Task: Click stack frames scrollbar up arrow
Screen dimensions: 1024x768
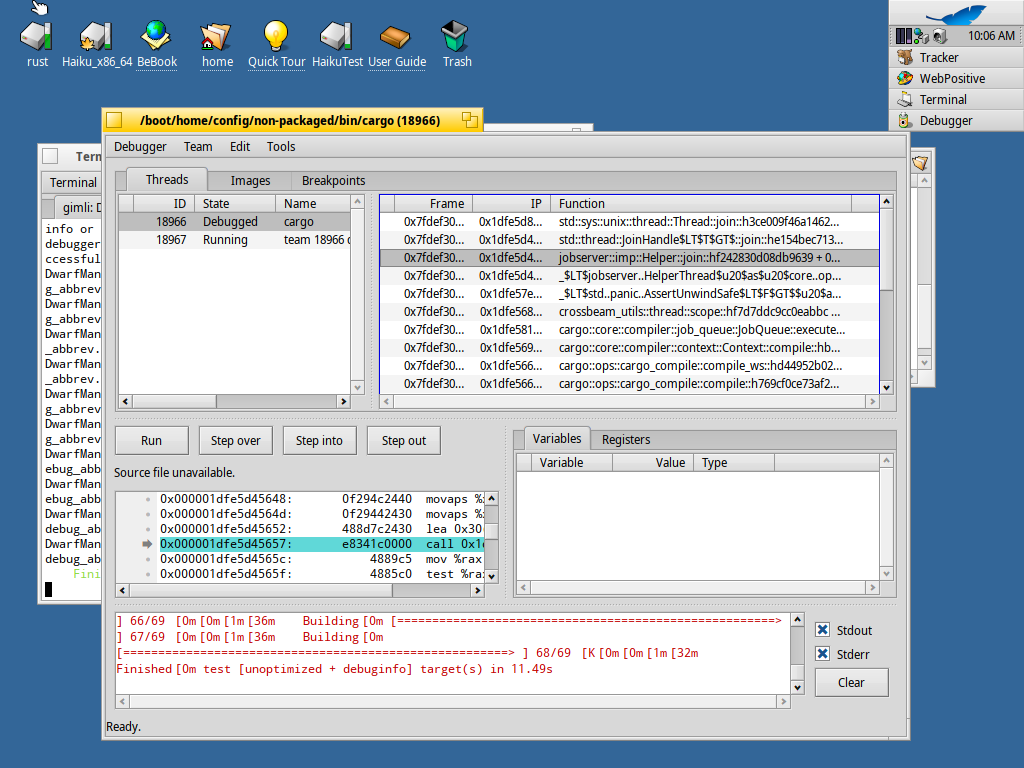Action: pyautogui.click(x=886, y=201)
